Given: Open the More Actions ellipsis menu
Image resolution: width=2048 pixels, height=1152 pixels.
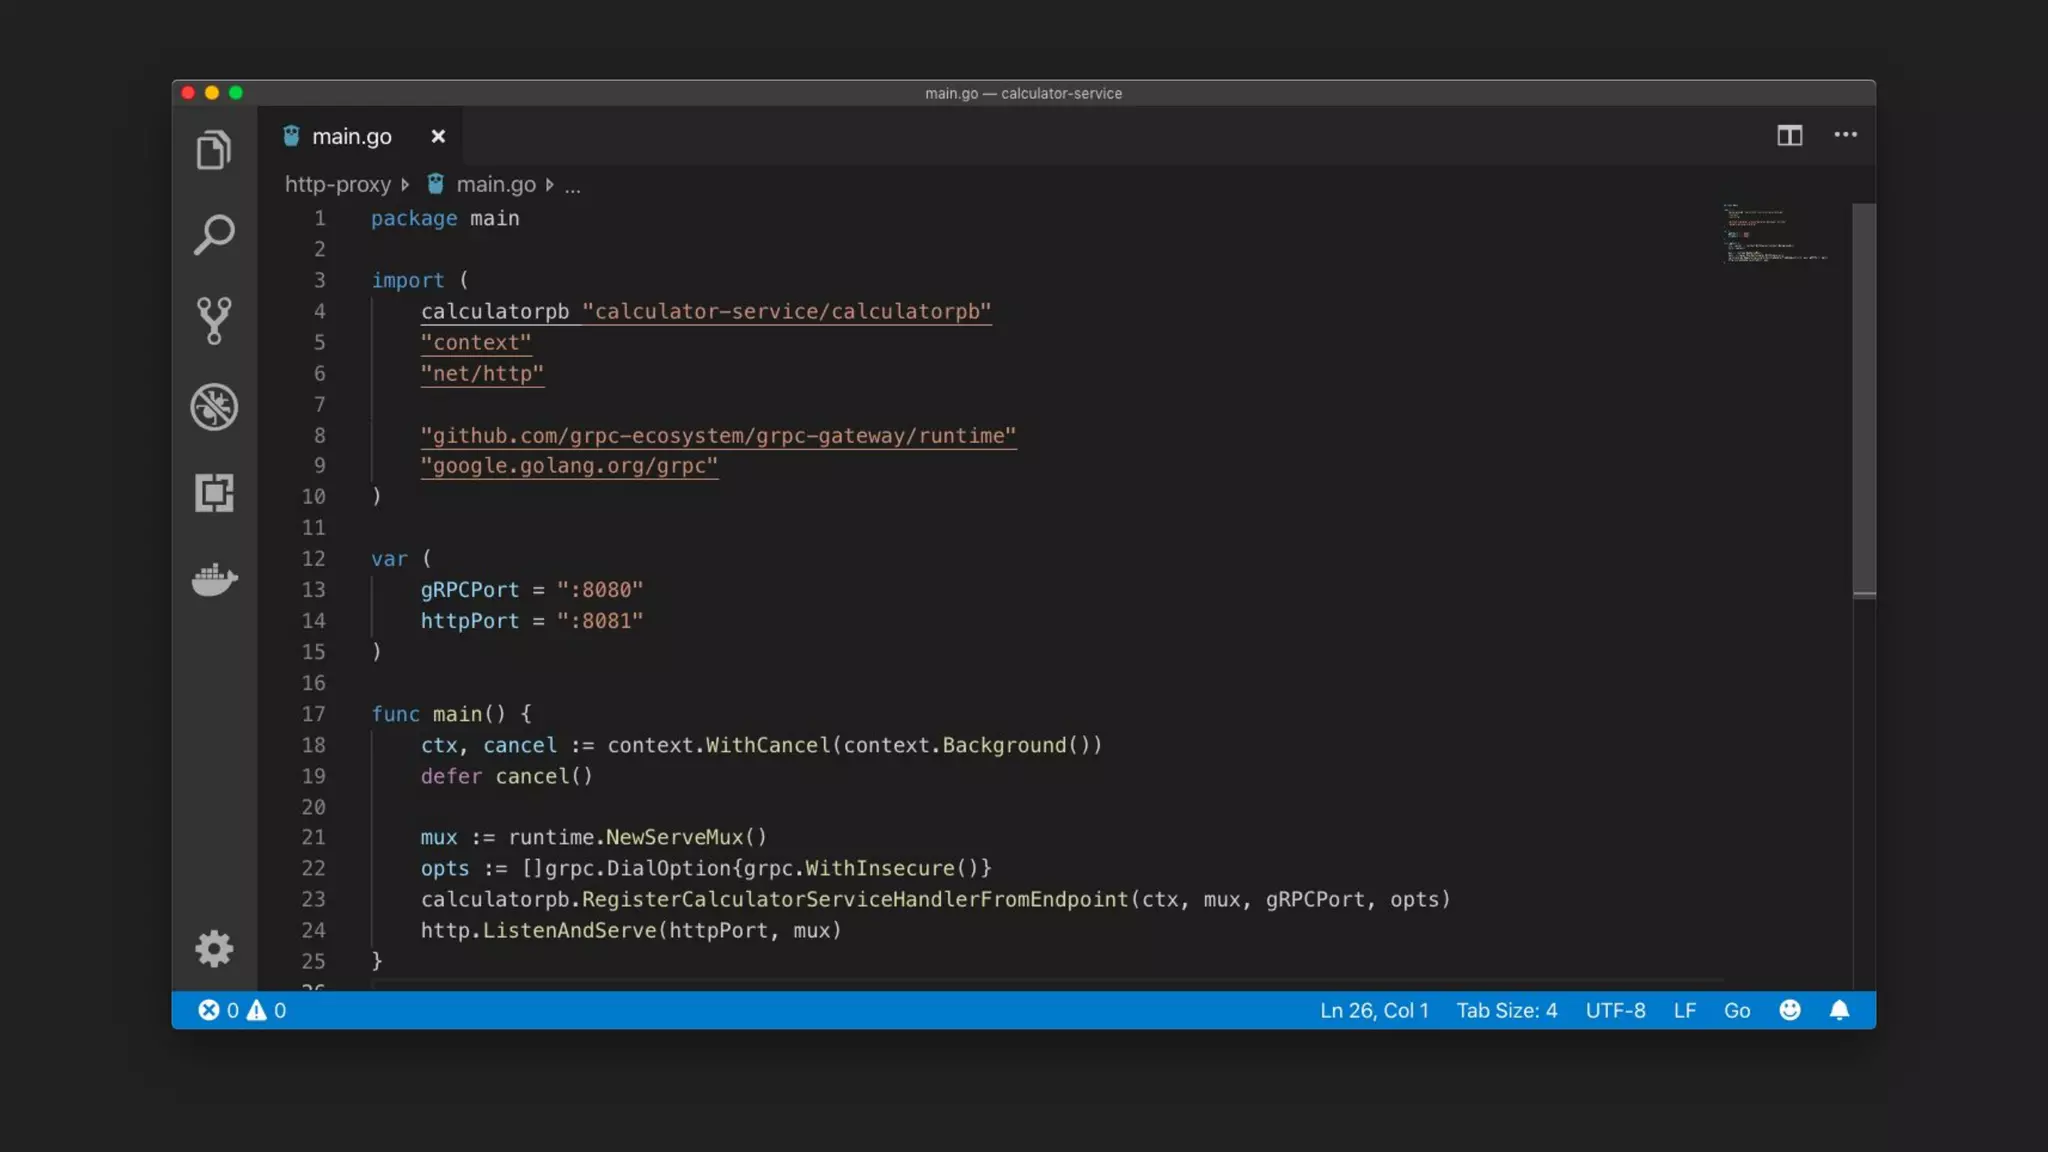Looking at the screenshot, I should pos(1845,135).
